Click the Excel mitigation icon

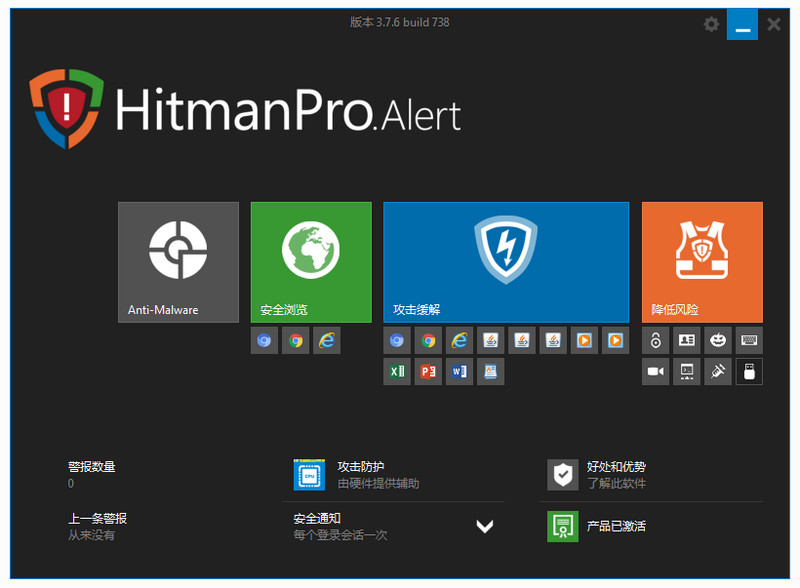tap(397, 371)
